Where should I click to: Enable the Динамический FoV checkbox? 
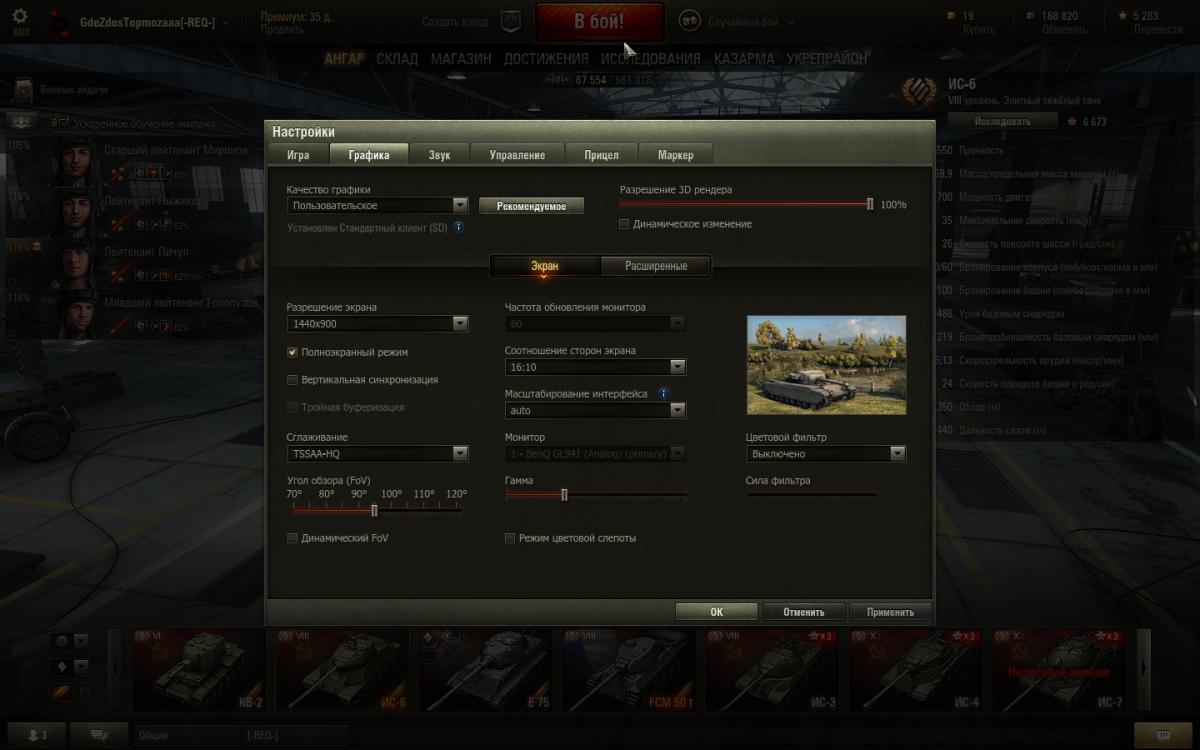click(x=292, y=538)
